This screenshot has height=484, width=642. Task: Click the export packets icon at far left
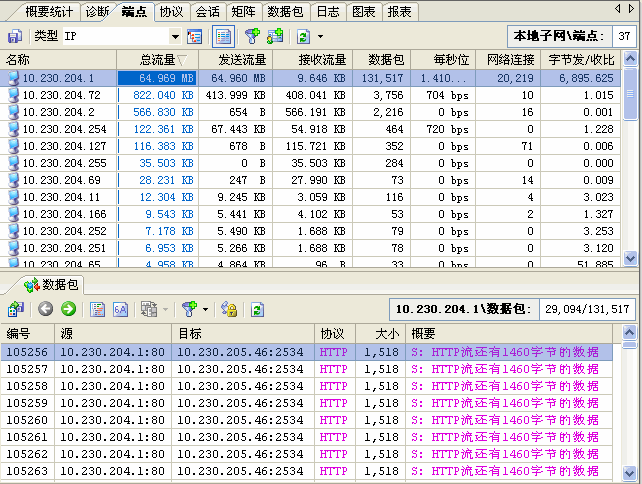pos(16,309)
